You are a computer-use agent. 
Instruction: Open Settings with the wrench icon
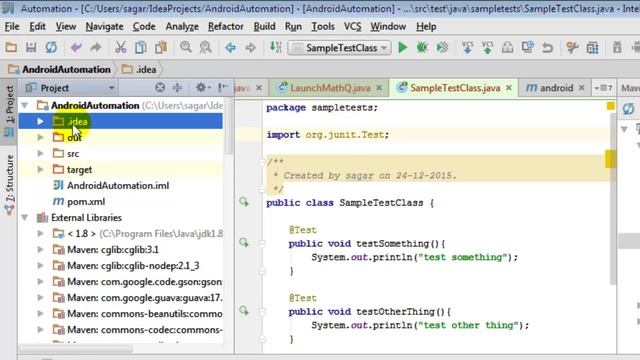click(x=572, y=48)
